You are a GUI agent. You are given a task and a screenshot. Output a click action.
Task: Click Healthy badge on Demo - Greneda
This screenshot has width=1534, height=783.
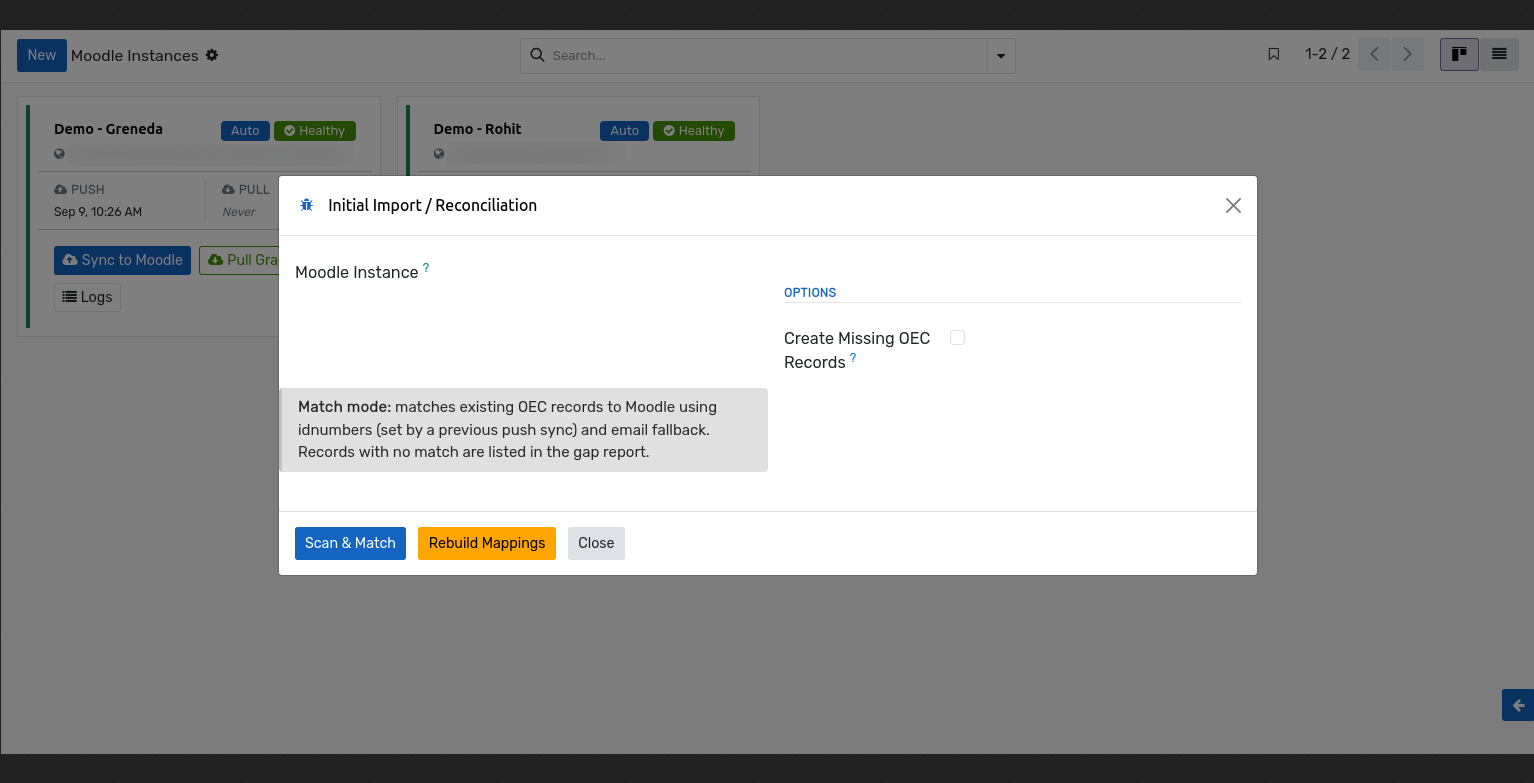(x=315, y=131)
